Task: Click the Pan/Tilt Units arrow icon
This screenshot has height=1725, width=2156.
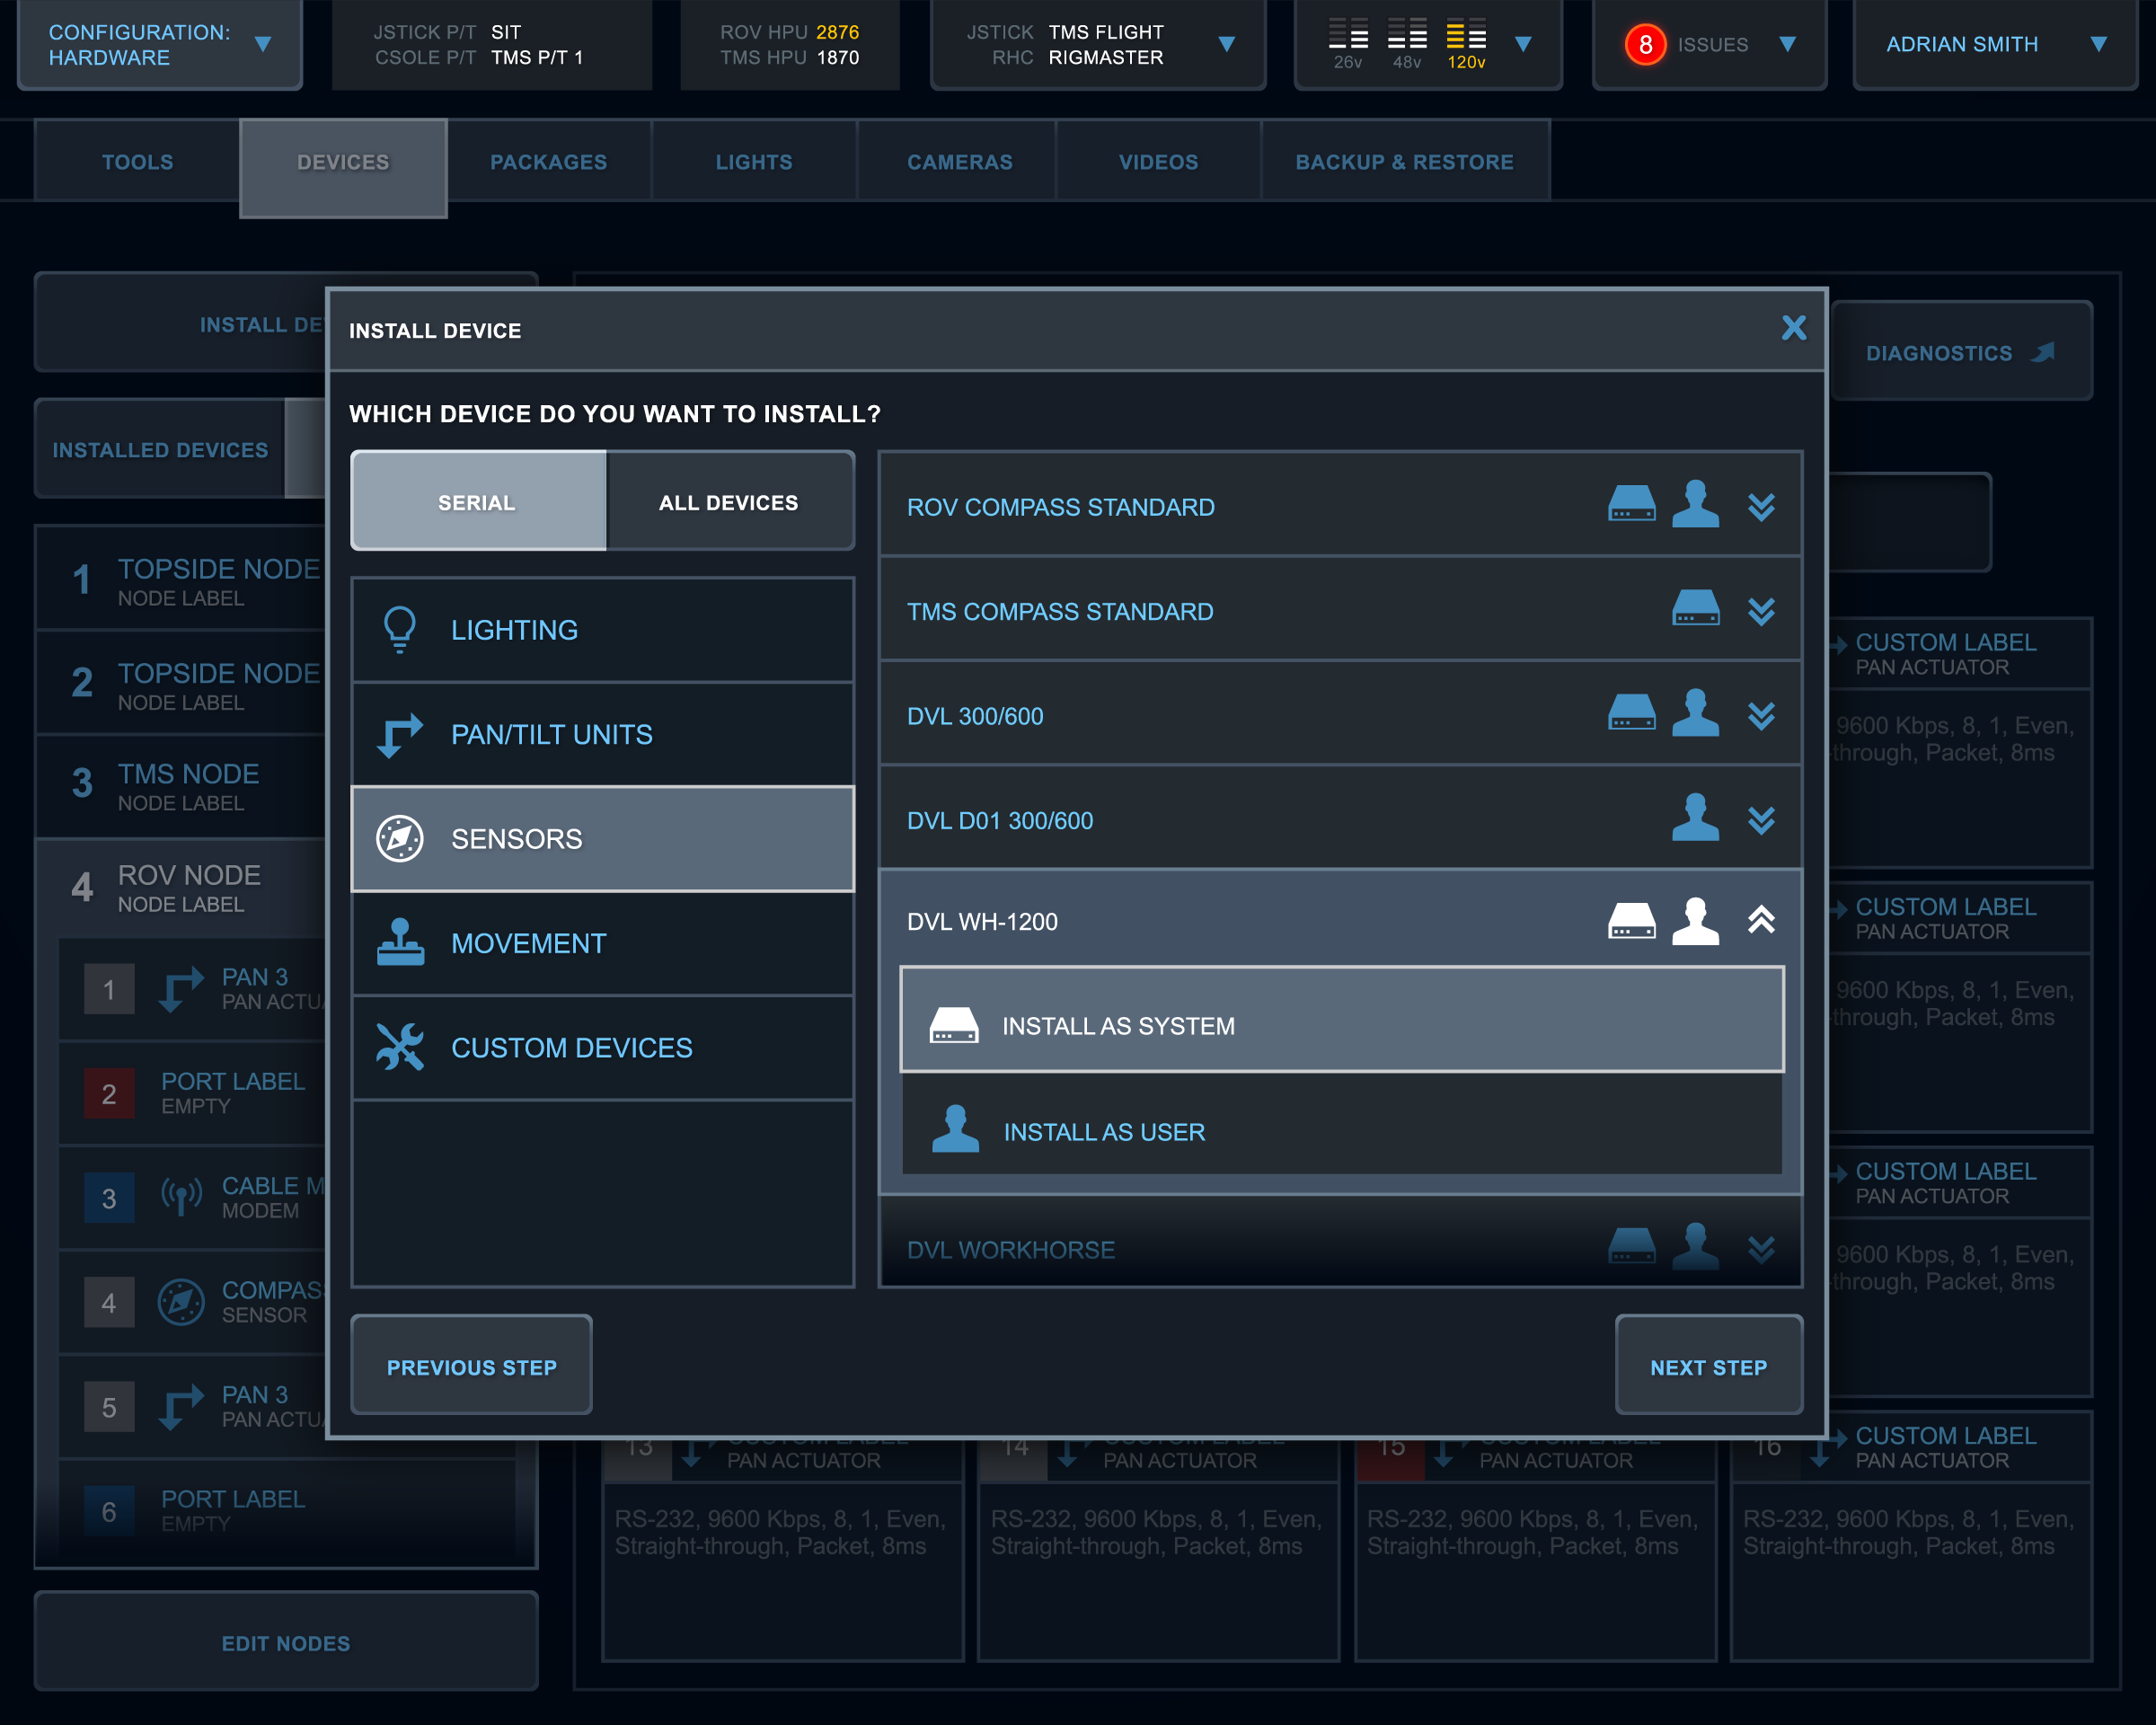Action: (x=399, y=735)
